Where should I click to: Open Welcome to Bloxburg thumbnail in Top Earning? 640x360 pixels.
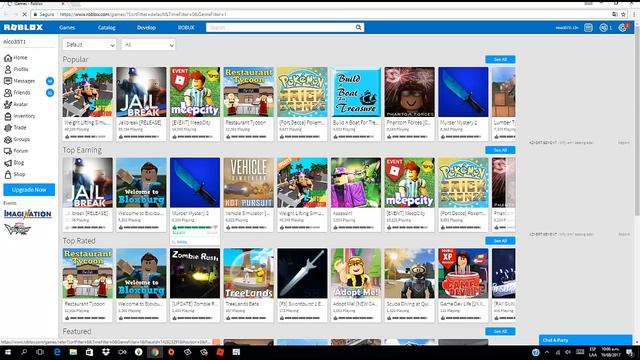pos(141,182)
